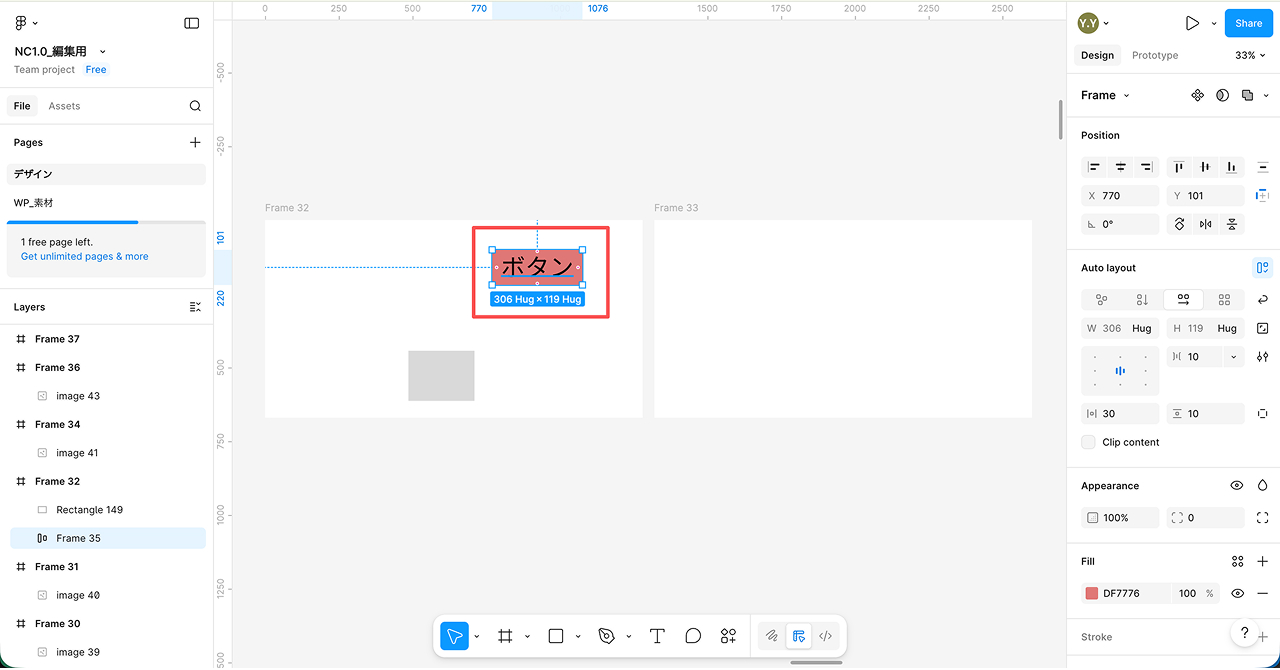The height and width of the screenshot is (670, 1280).
Task: Toggle the left sidebar panel icon
Action: (192, 23)
